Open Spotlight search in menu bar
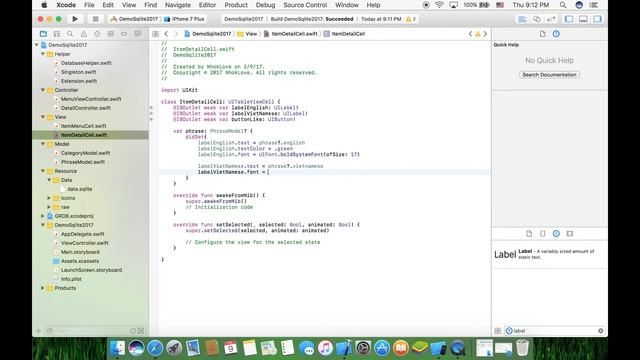The image size is (640, 360). (563, 5)
